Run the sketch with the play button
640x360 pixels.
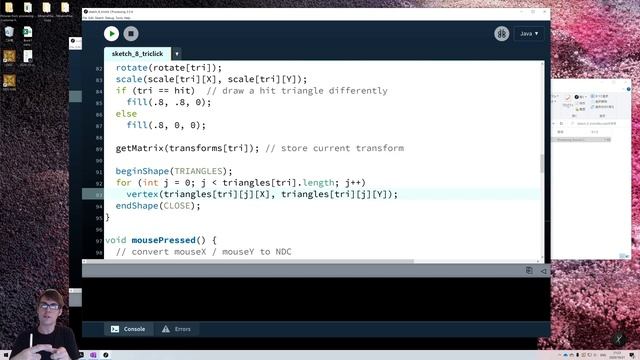[111, 34]
